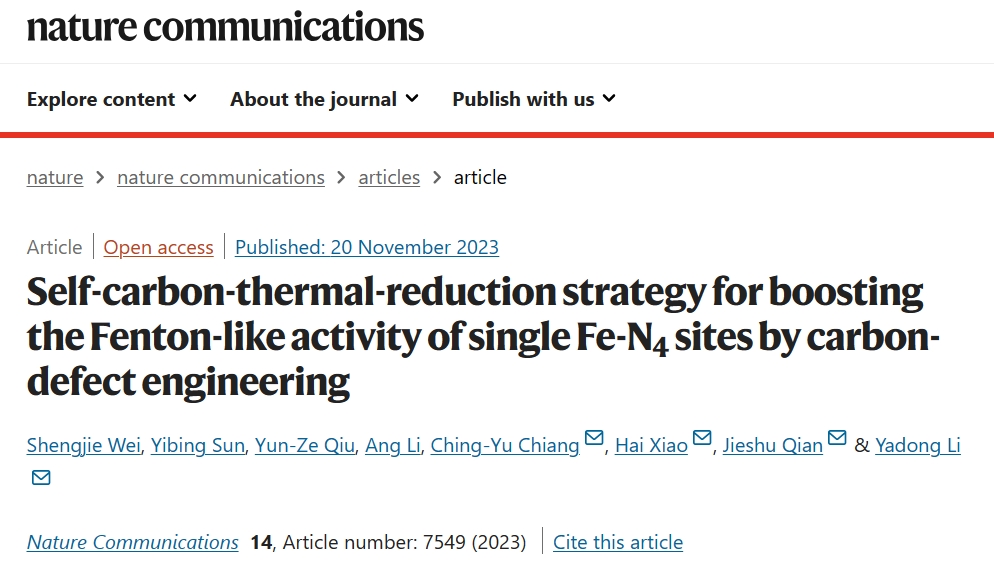The width and height of the screenshot is (994, 561).
Task: Expand the Publish with us menu
Action: tap(534, 100)
